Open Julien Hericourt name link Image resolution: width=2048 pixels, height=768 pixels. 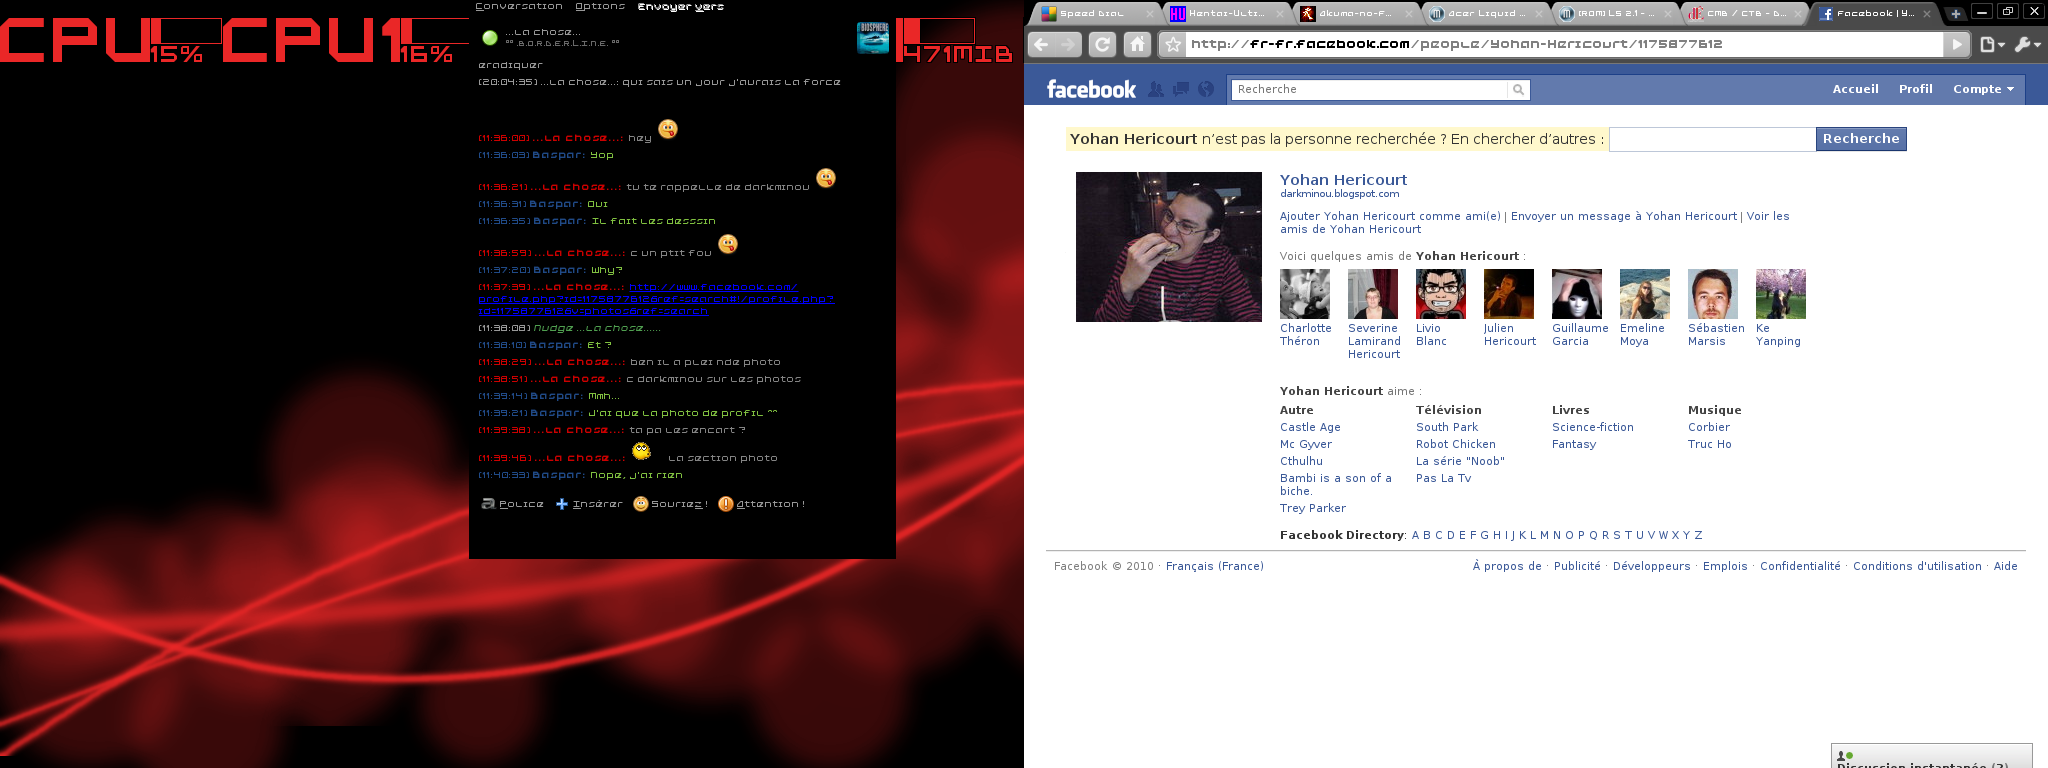[1510, 335]
